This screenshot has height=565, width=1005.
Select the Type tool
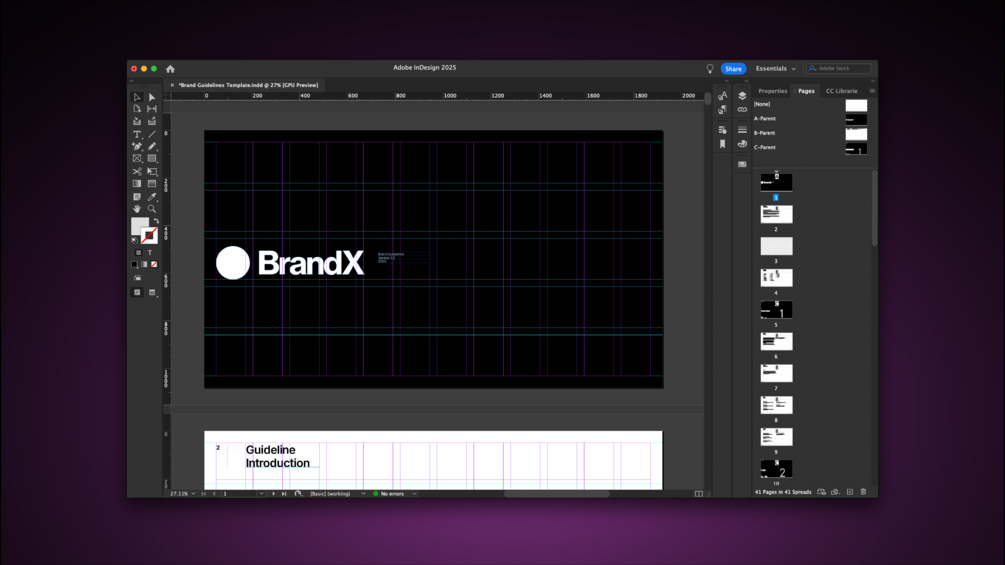(x=137, y=135)
